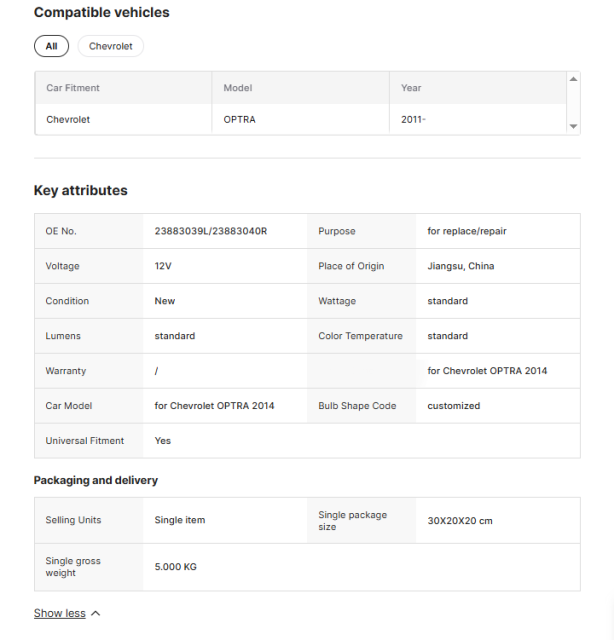This screenshot has width=614, height=640.
Task: Click the Bulb Shape Code customized value
Action: pos(454,406)
